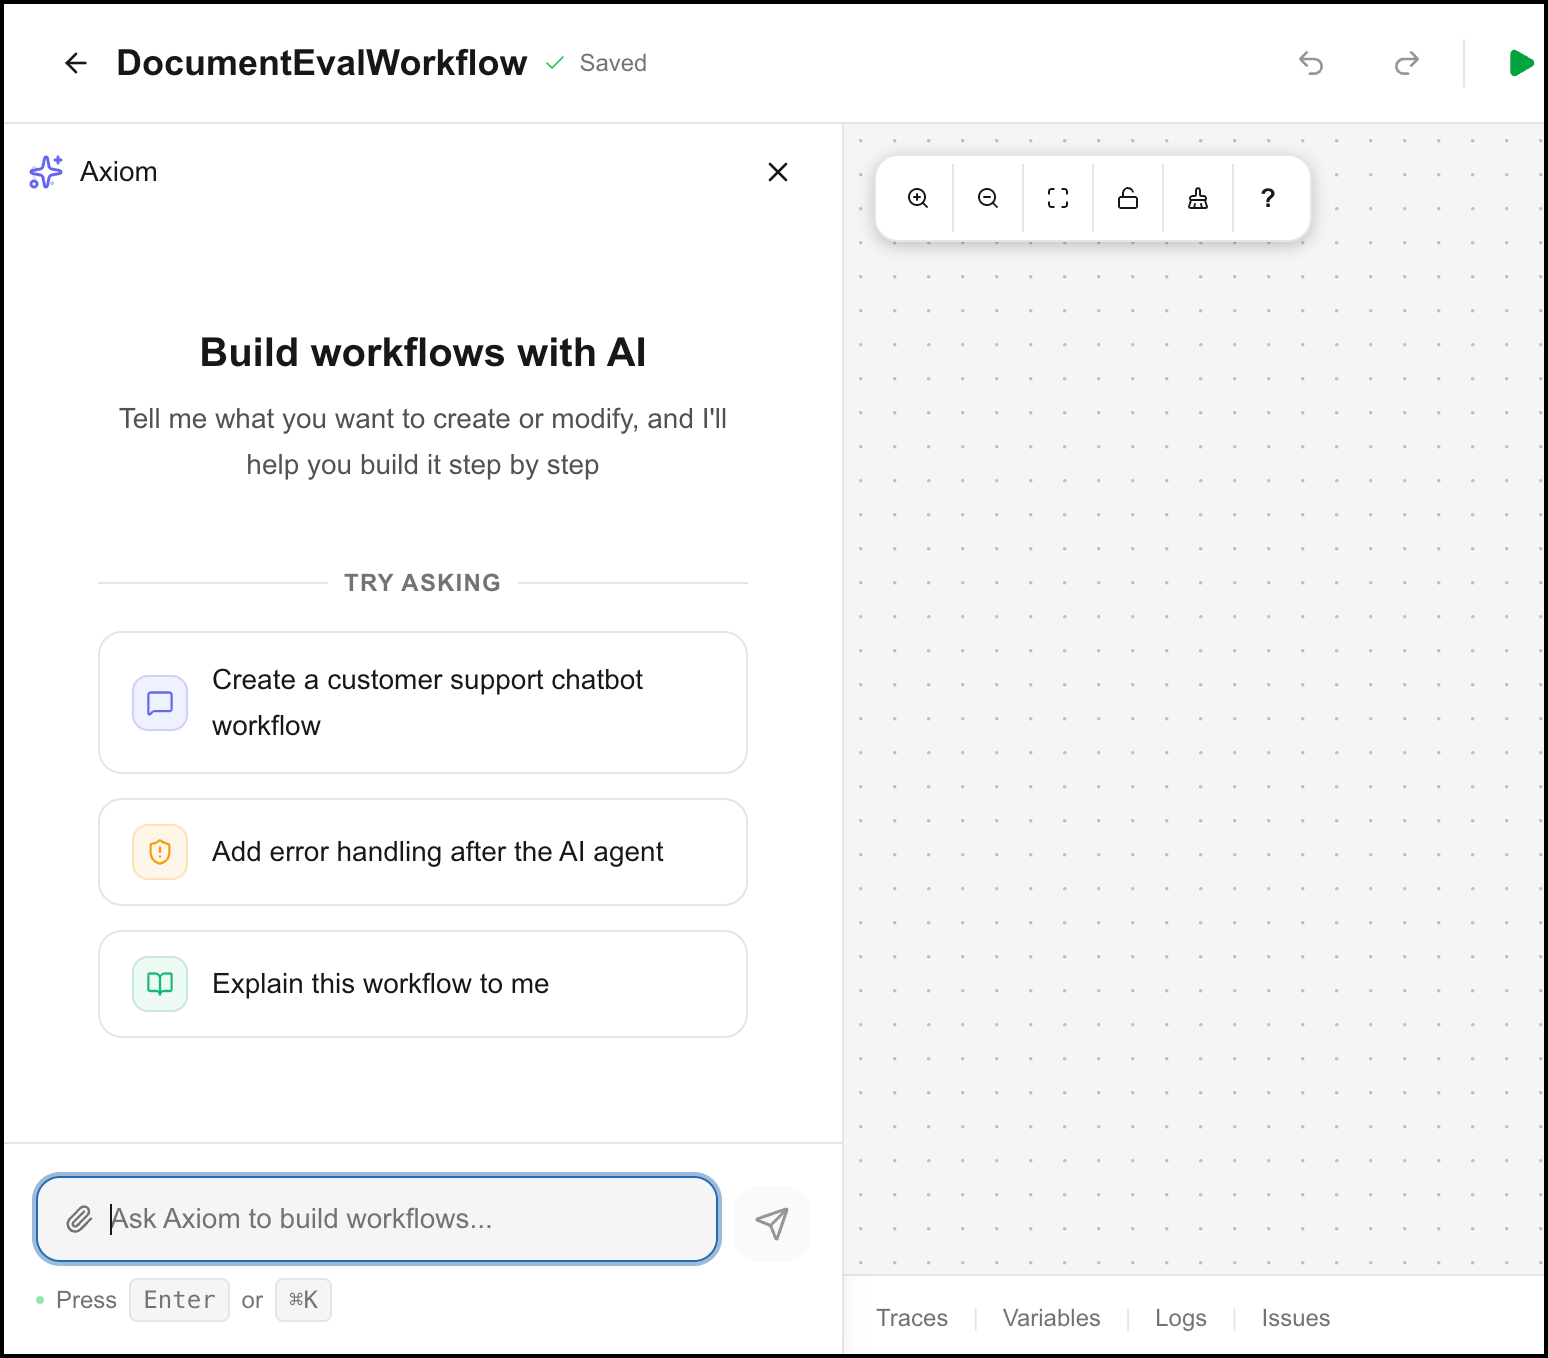
Task: Redo the last workflow change
Action: click(1407, 63)
